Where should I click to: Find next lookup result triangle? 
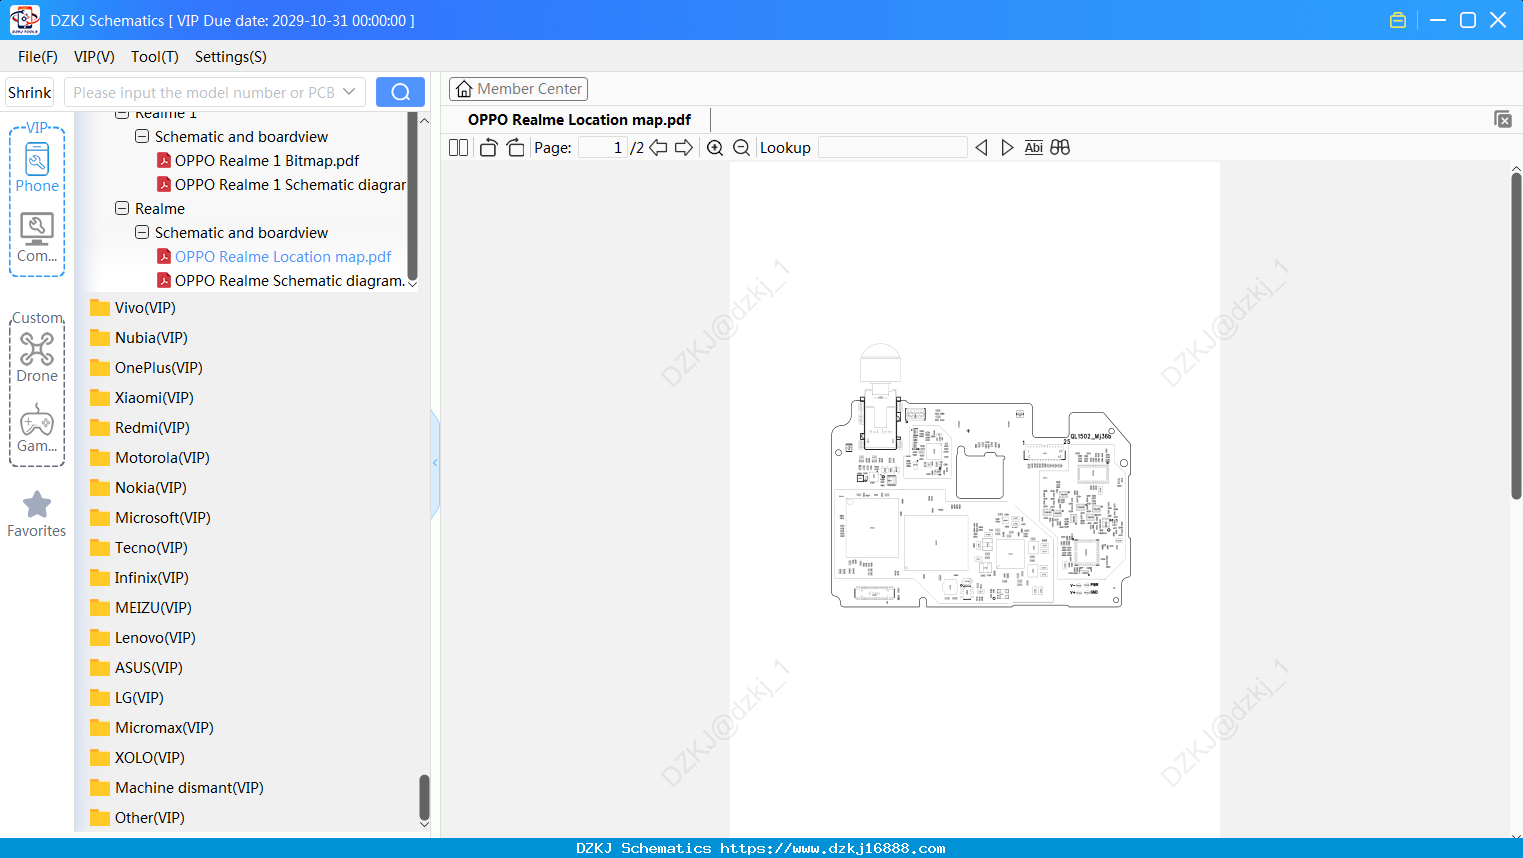pos(1007,148)
